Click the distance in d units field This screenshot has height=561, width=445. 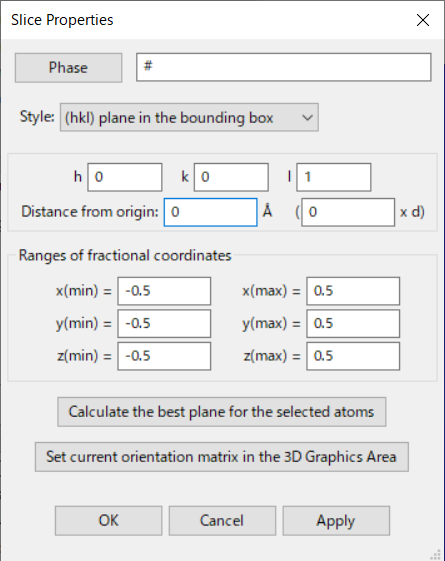pos(348,212)
